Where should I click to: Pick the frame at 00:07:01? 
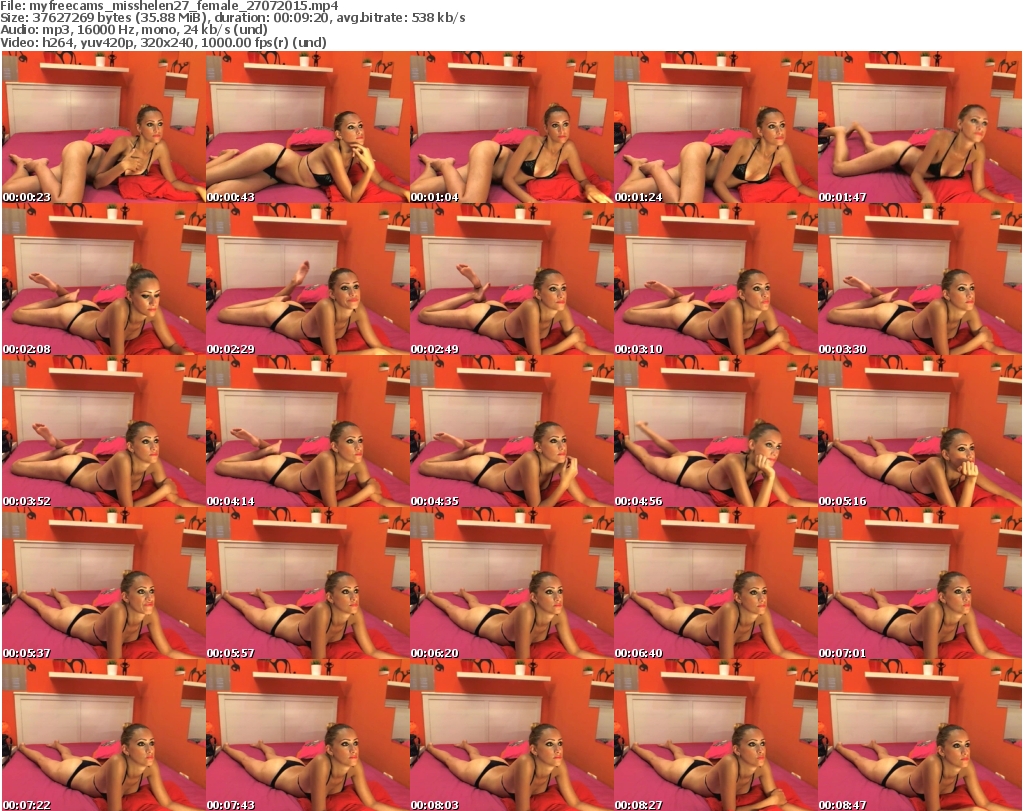[x=920, y=583]
